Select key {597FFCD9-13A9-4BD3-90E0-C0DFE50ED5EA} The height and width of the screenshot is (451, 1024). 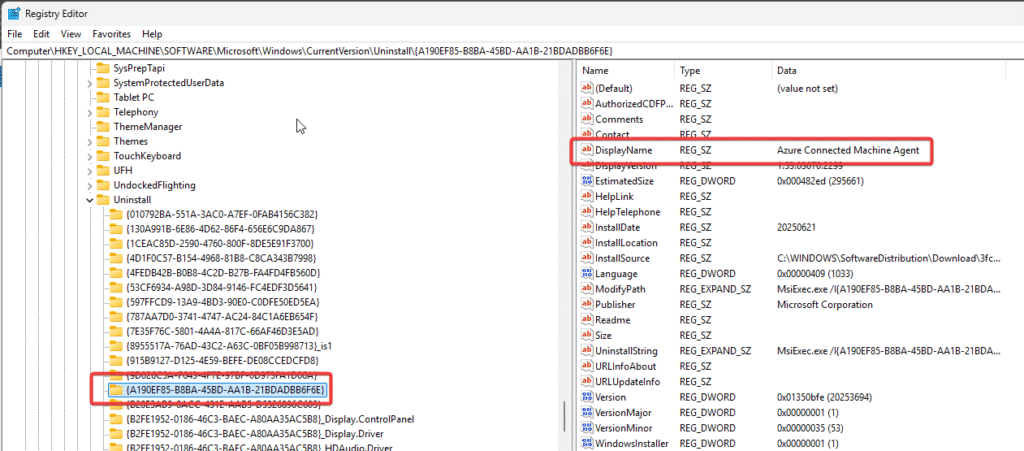223,302
